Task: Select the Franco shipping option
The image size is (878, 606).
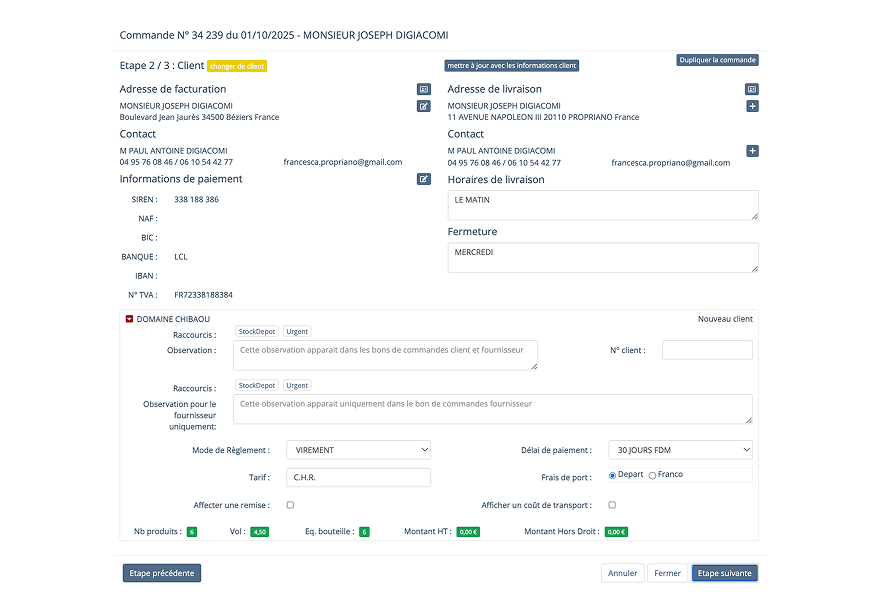Action: [x=653, y=475]
